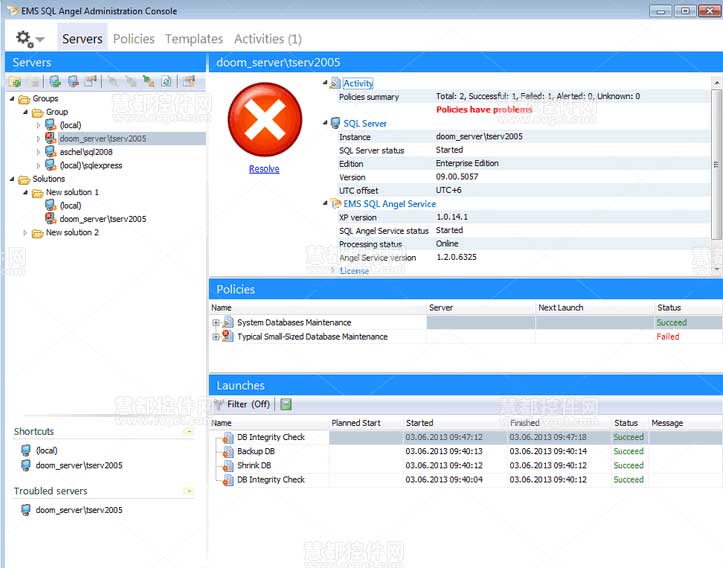
Task: Expand the System Databases Maintenance policy
Action: click(215, 323)
